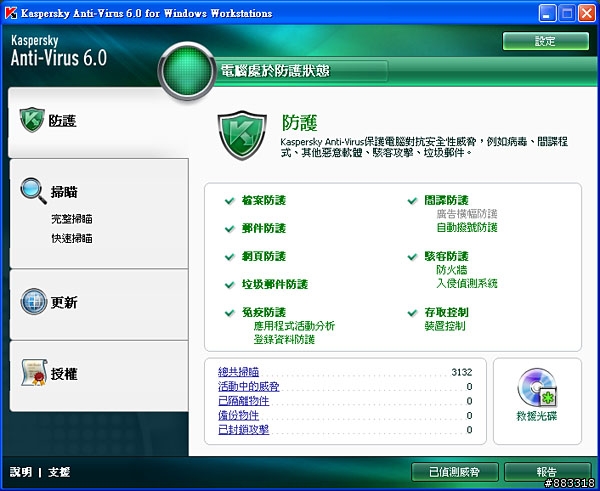The width and height of the screenshot is (600, 491).
Task: Click 防火牆 sub-item
Action: [x=452, y=270]
